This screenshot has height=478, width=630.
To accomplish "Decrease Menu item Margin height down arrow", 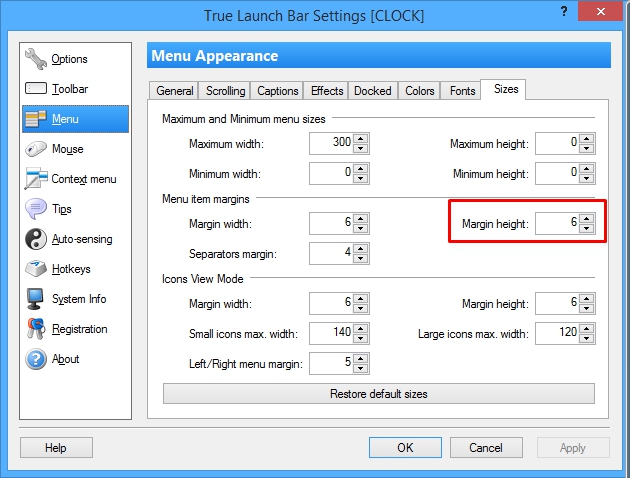I will click(587, 228).
